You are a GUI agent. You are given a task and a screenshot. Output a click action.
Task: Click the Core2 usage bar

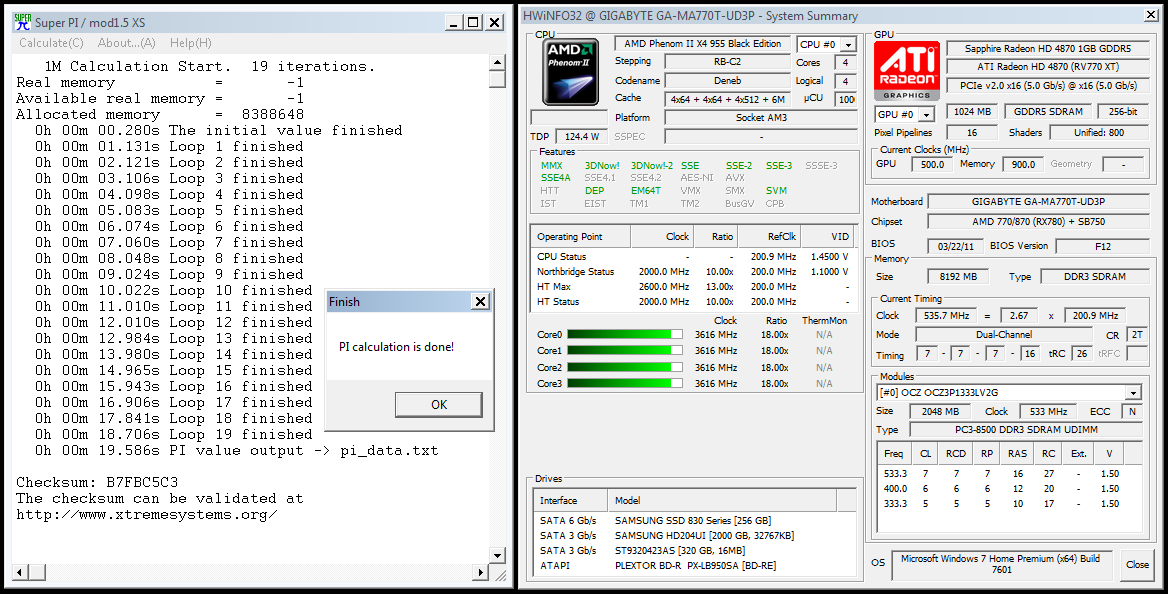tap(624, 367)
